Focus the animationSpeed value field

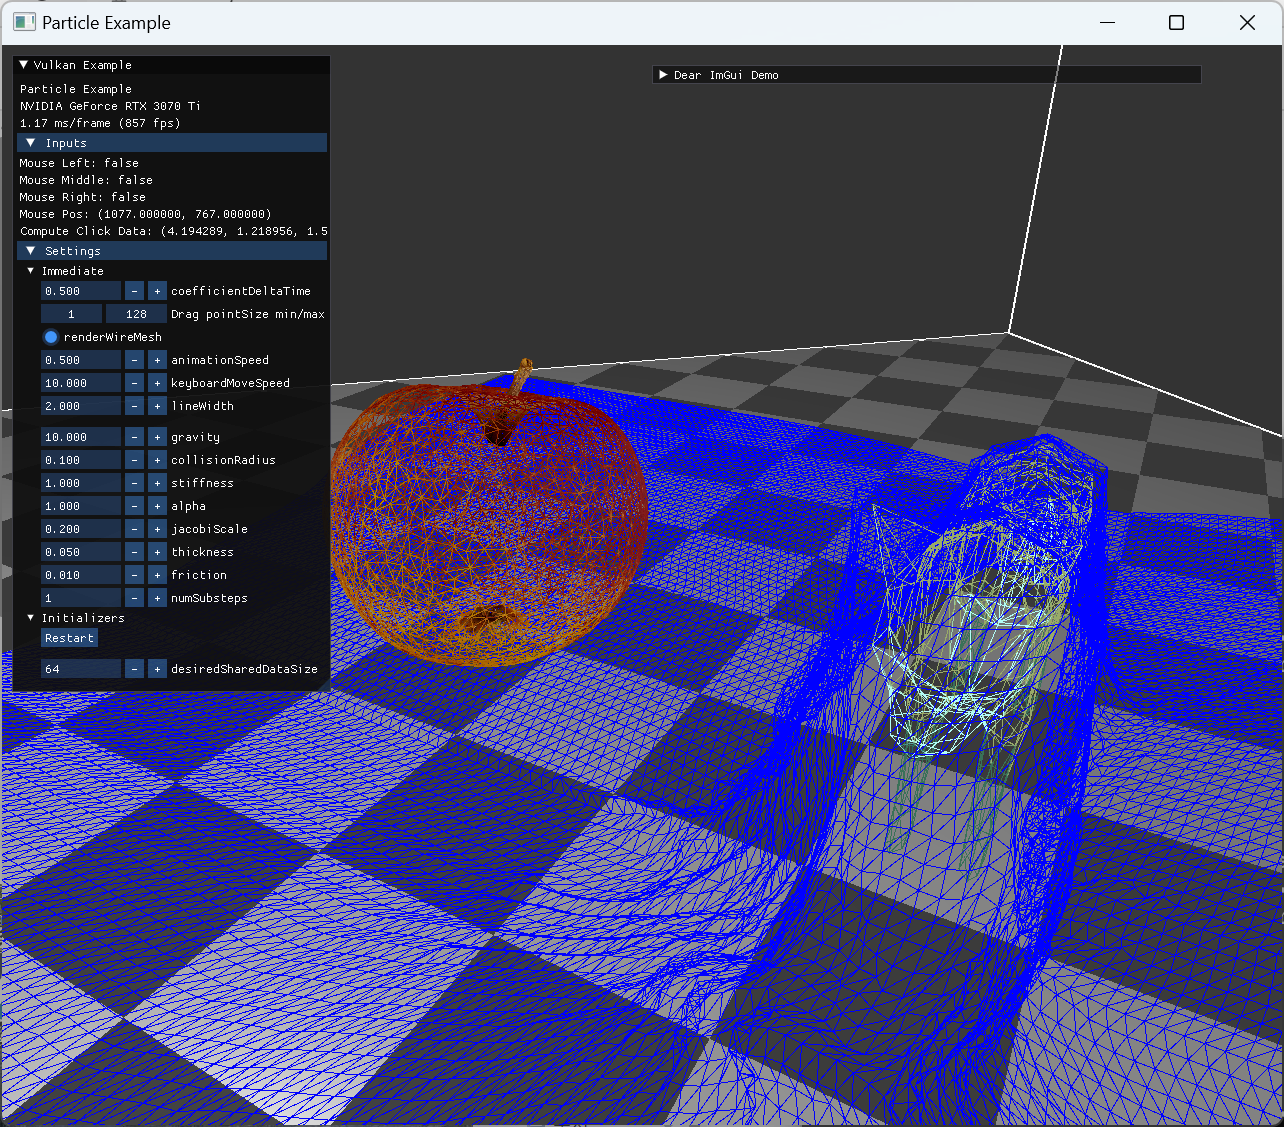(x=81, y=360)
